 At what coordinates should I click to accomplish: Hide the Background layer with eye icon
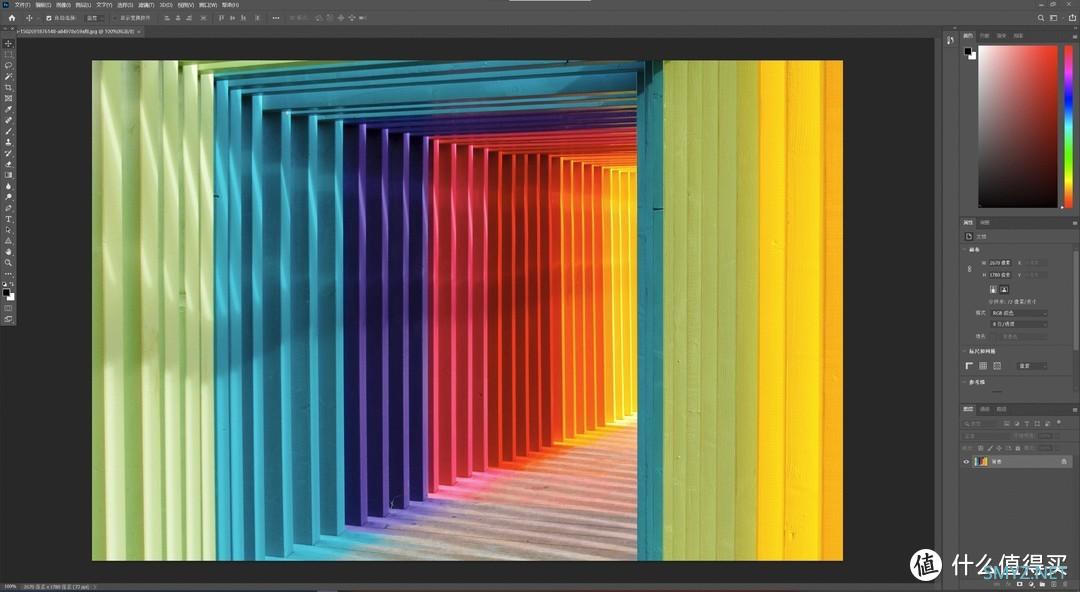[966, 461]
